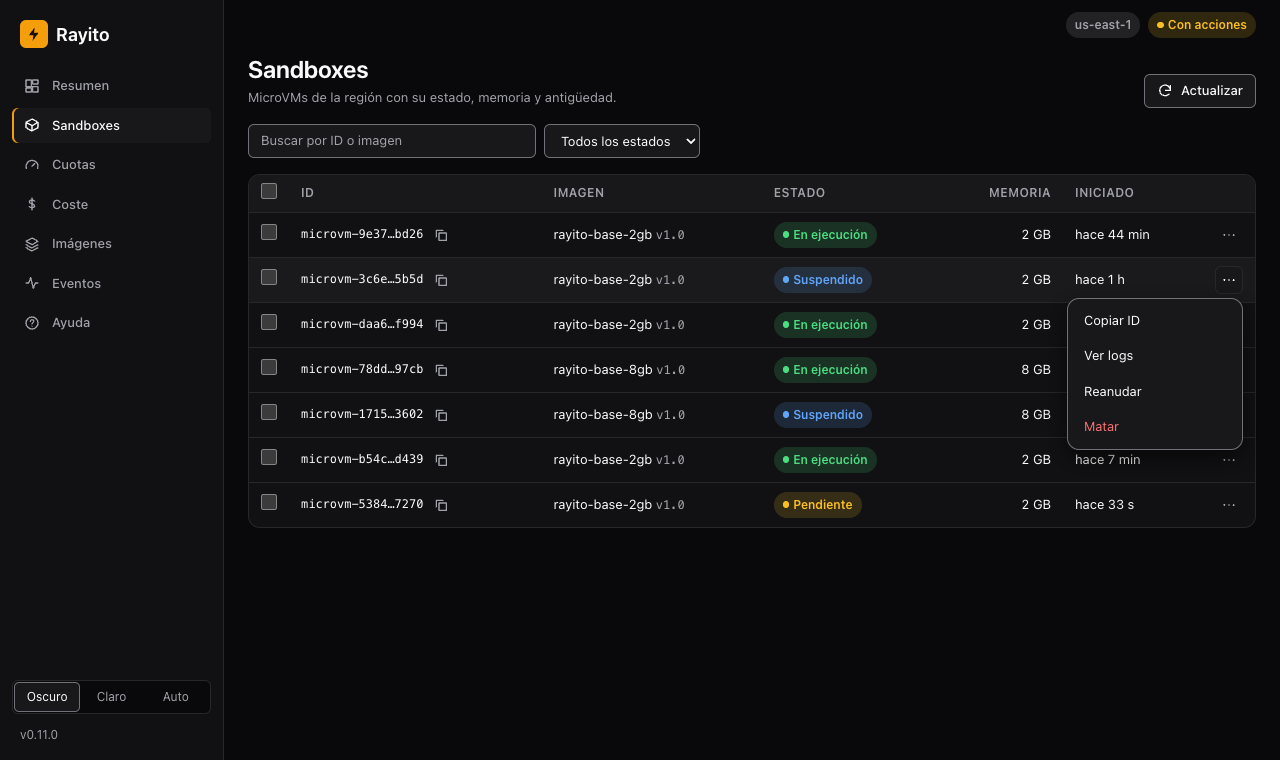Click the Ayuda question mark icon

click(32, 323)
